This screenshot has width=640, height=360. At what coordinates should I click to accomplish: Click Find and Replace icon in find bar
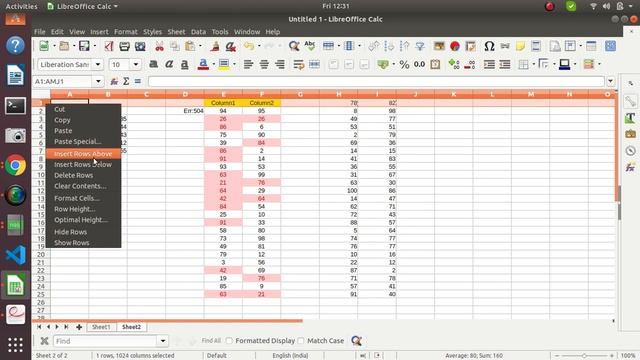click(x=356, y=341)
